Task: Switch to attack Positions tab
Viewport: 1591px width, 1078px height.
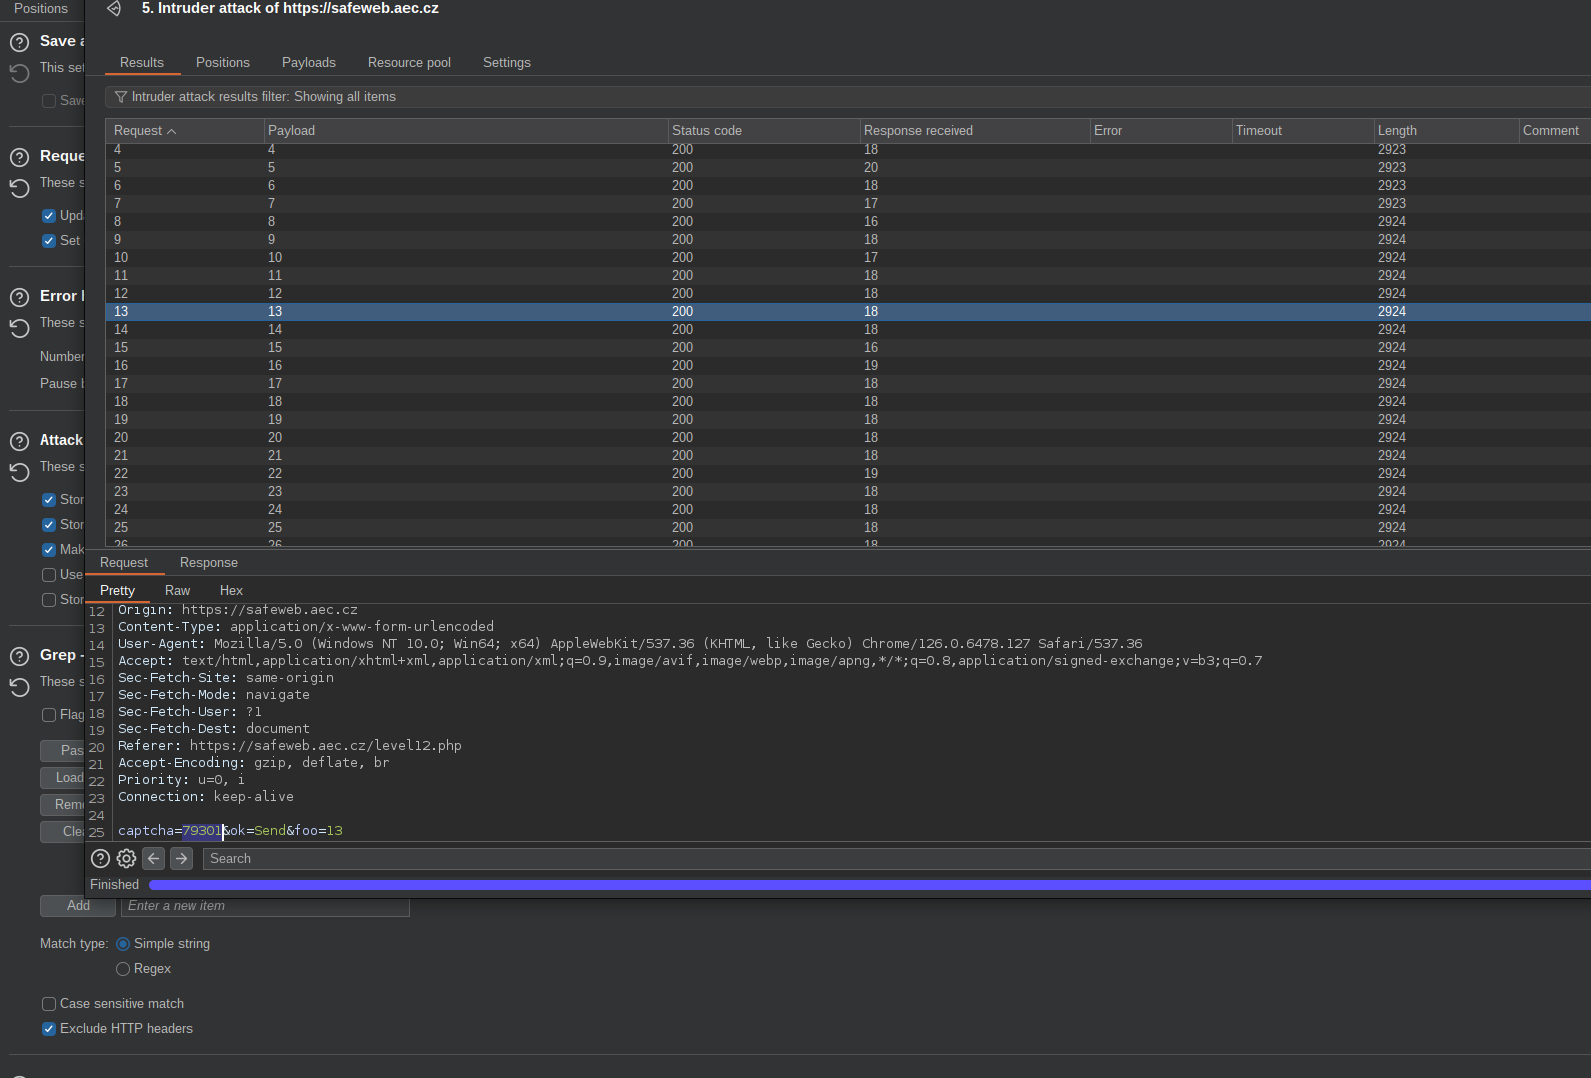Action: 223,62
